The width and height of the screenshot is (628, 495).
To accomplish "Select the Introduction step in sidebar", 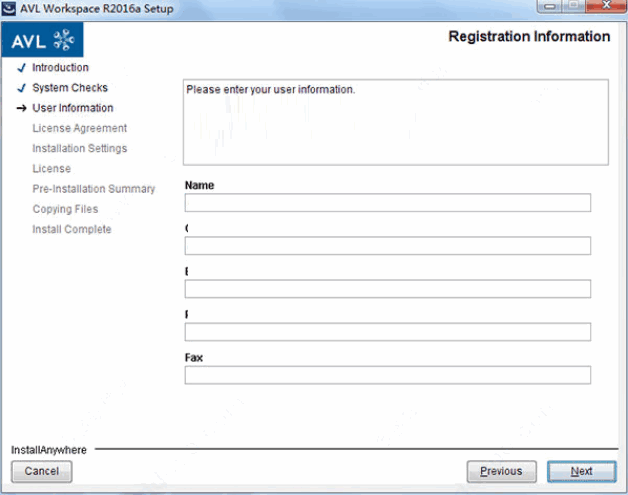I will (60, 68).
